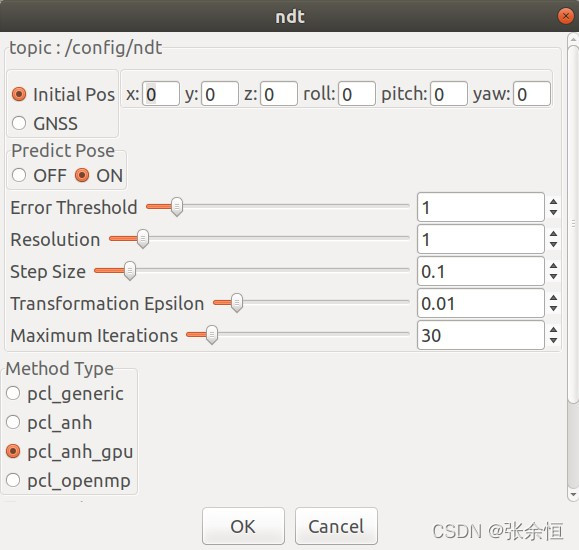Decrease Resolution with down arrow
This screenshot has height=550, width=579.
553,245
